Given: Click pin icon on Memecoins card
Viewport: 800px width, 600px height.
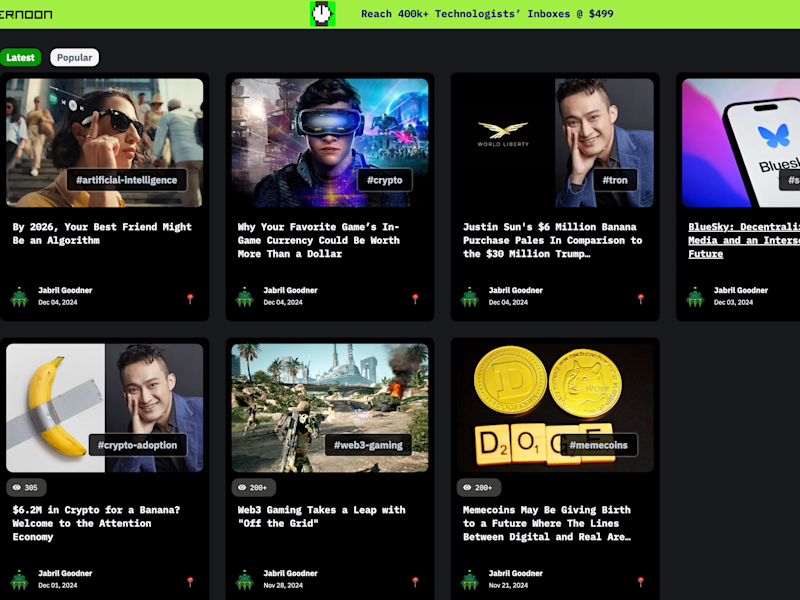Looking at the screenshot, I should point(641,582).
